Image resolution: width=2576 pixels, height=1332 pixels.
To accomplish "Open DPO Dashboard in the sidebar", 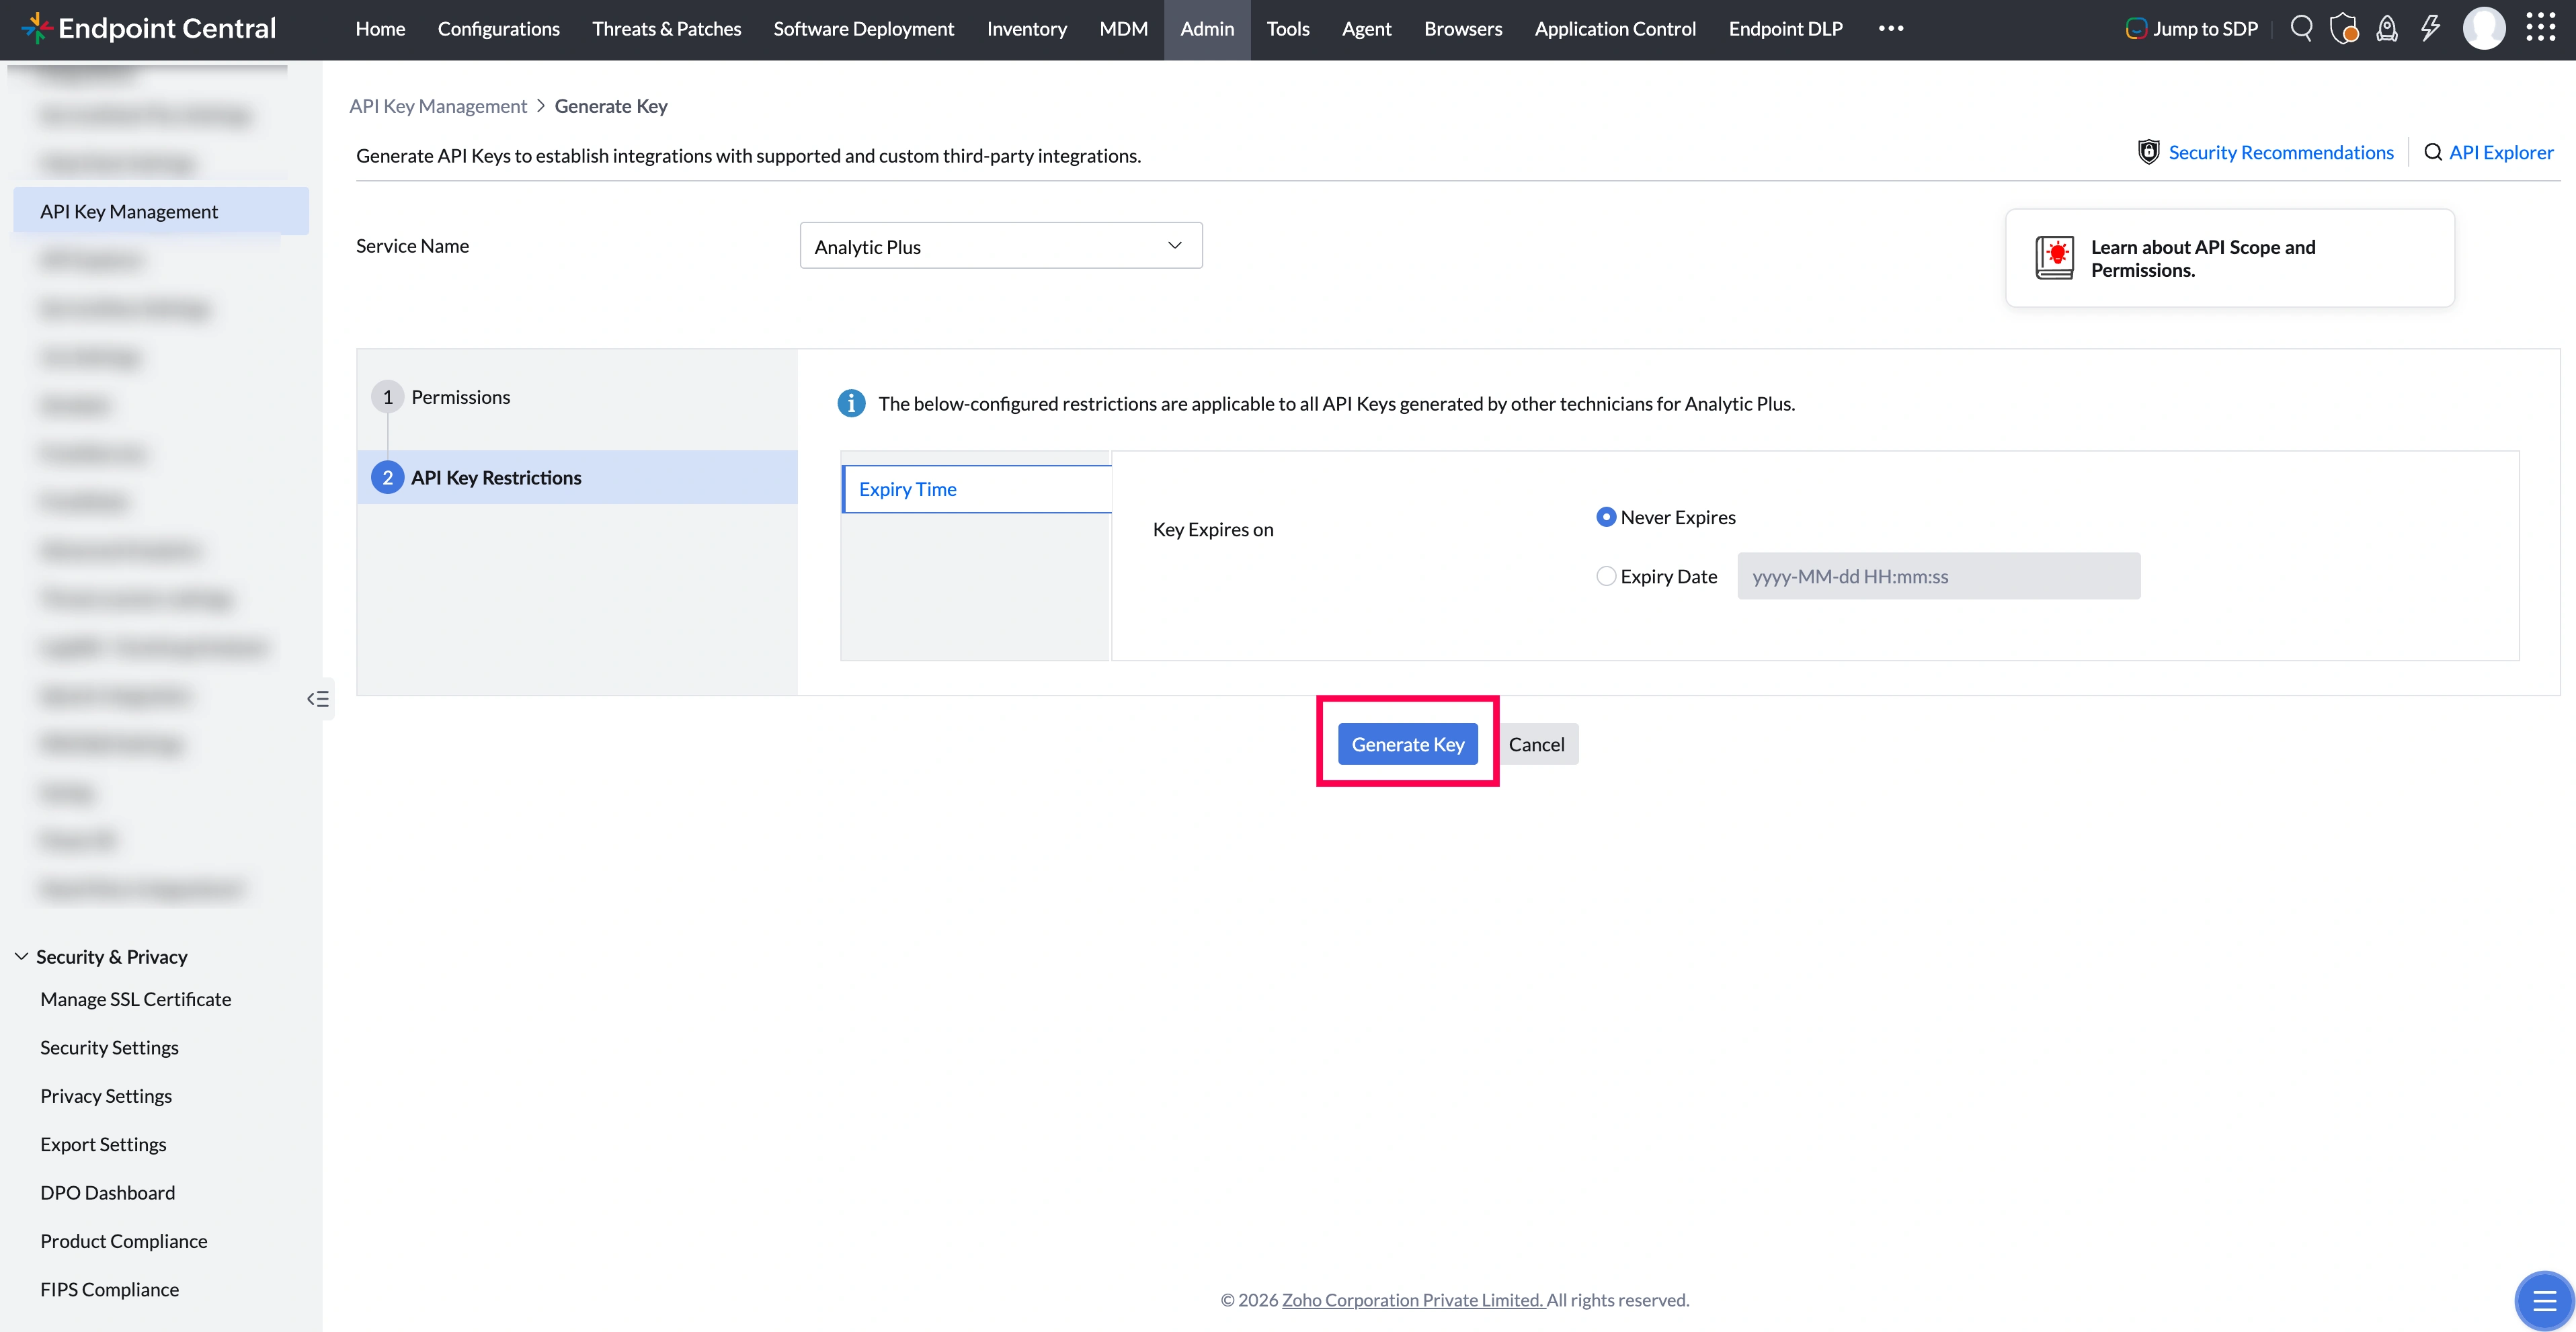I will tap(108, 1192).
